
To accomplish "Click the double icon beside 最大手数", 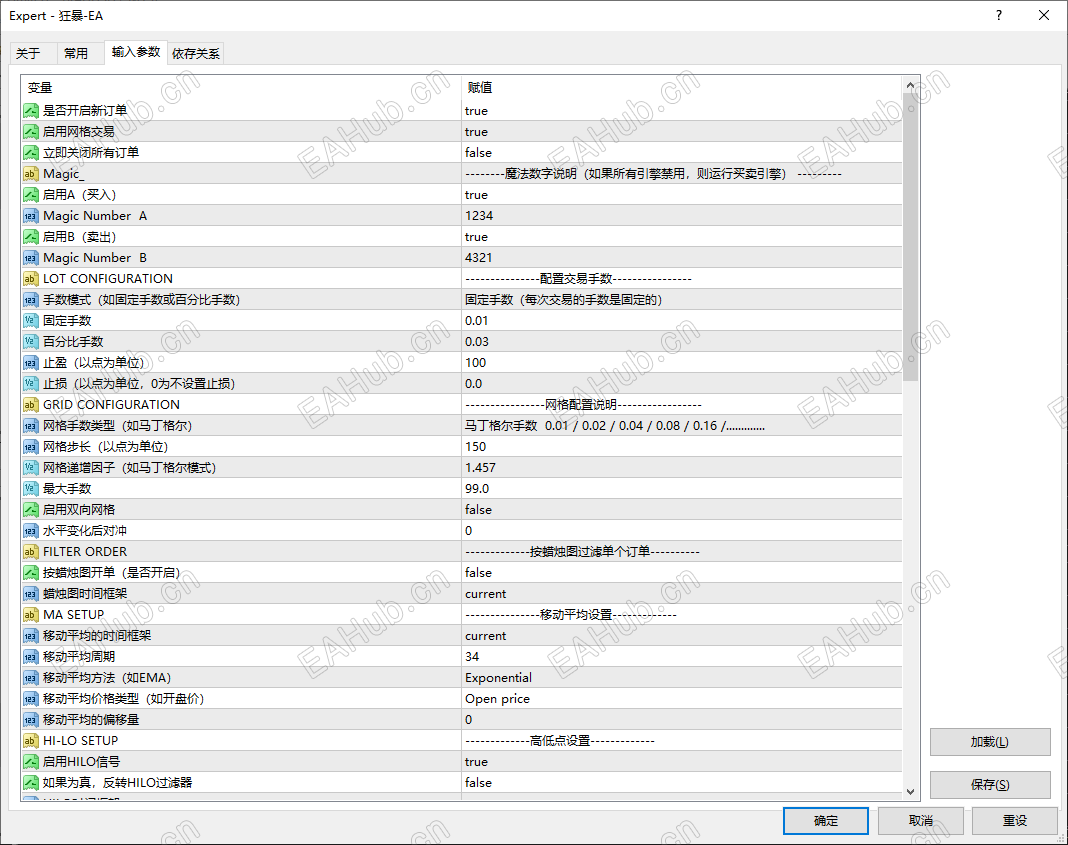I will [31, 488].
